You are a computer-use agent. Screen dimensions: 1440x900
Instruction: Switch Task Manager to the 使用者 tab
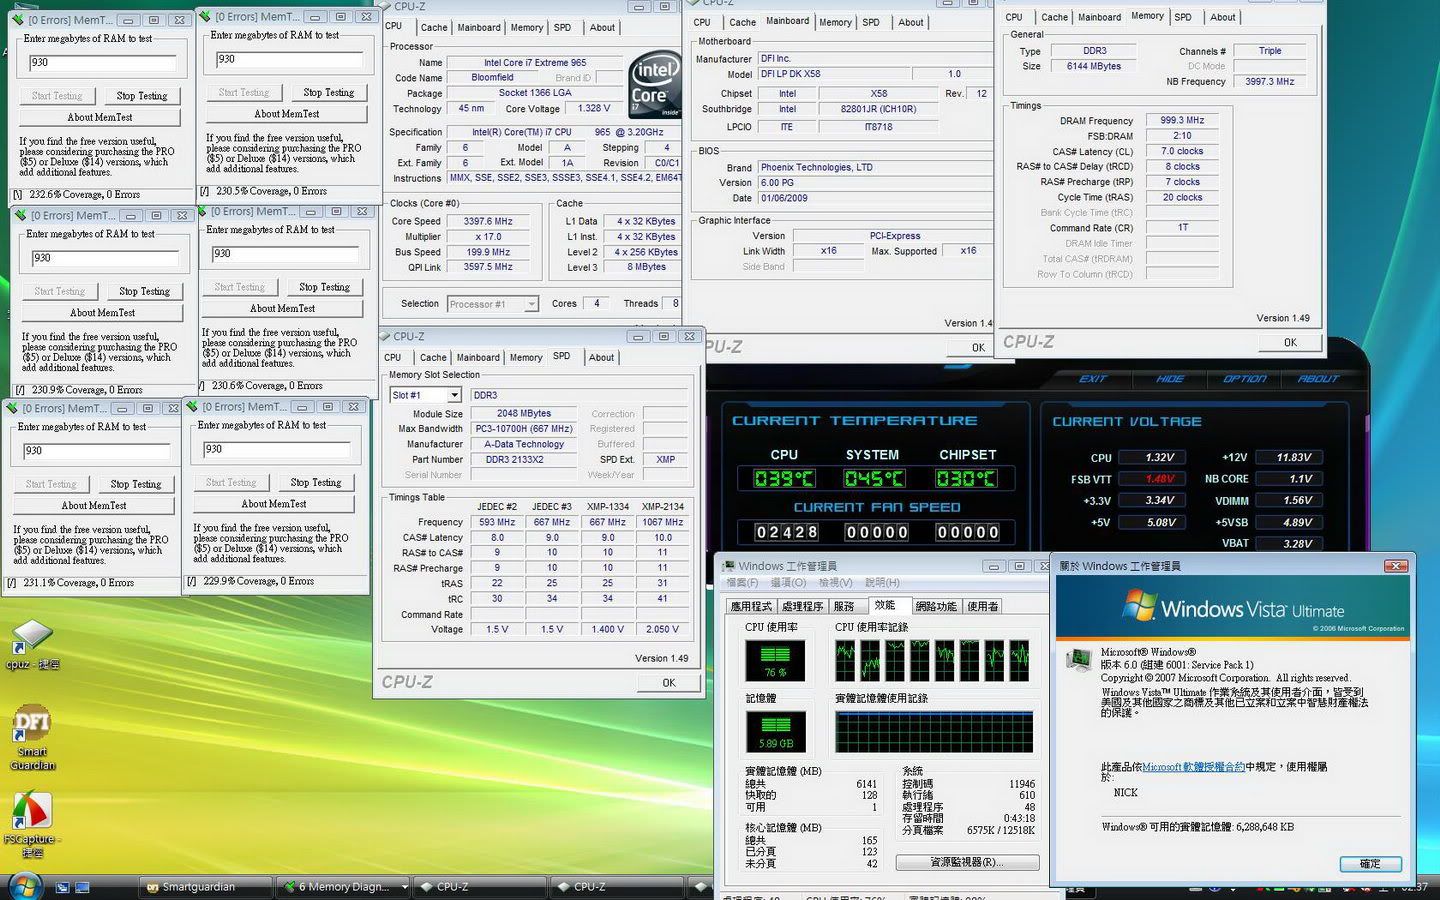[982, 606]
